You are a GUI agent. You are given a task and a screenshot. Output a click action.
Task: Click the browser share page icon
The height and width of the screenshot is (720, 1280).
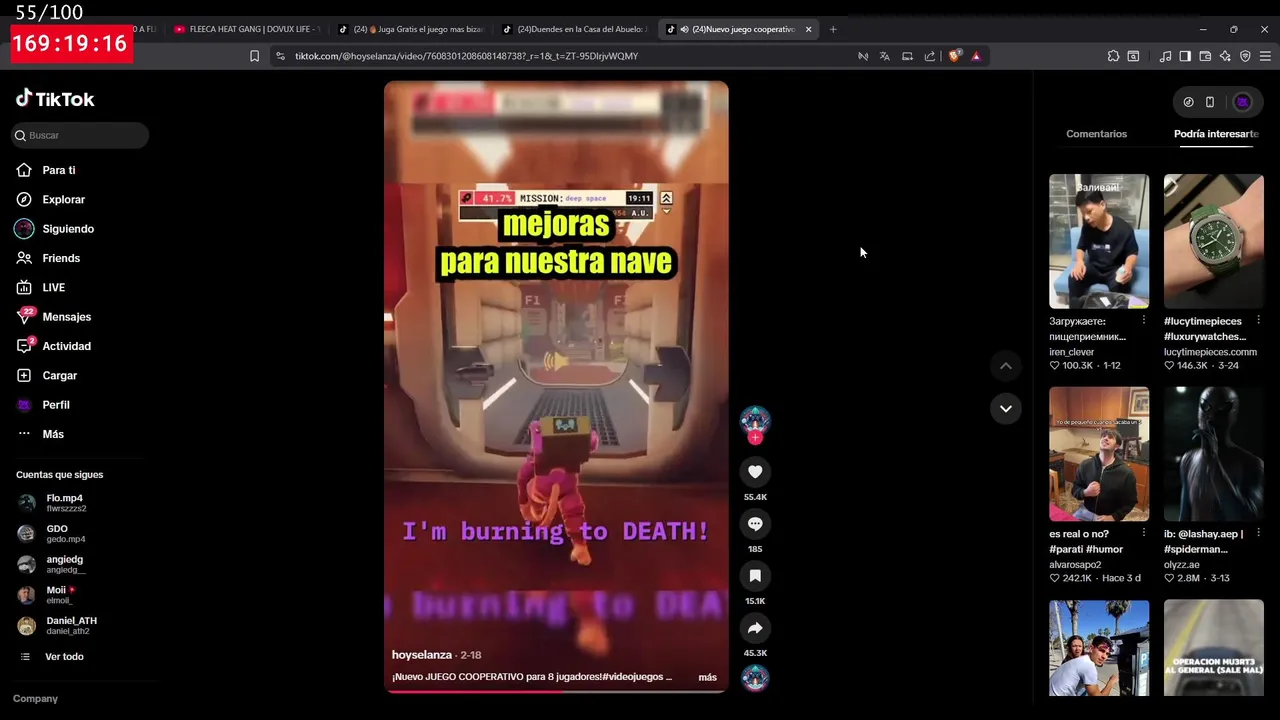coord(929,56)
